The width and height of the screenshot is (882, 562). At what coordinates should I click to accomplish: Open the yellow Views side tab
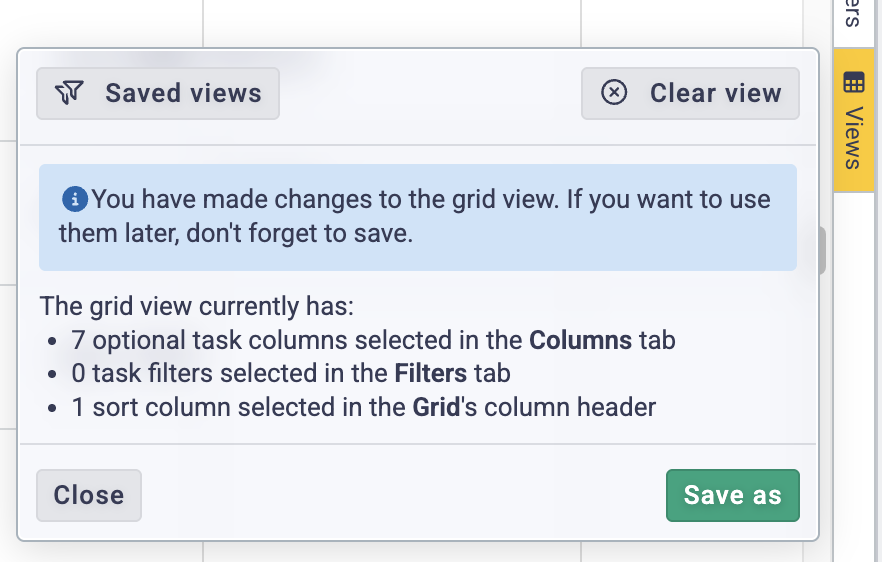point(853,120)
